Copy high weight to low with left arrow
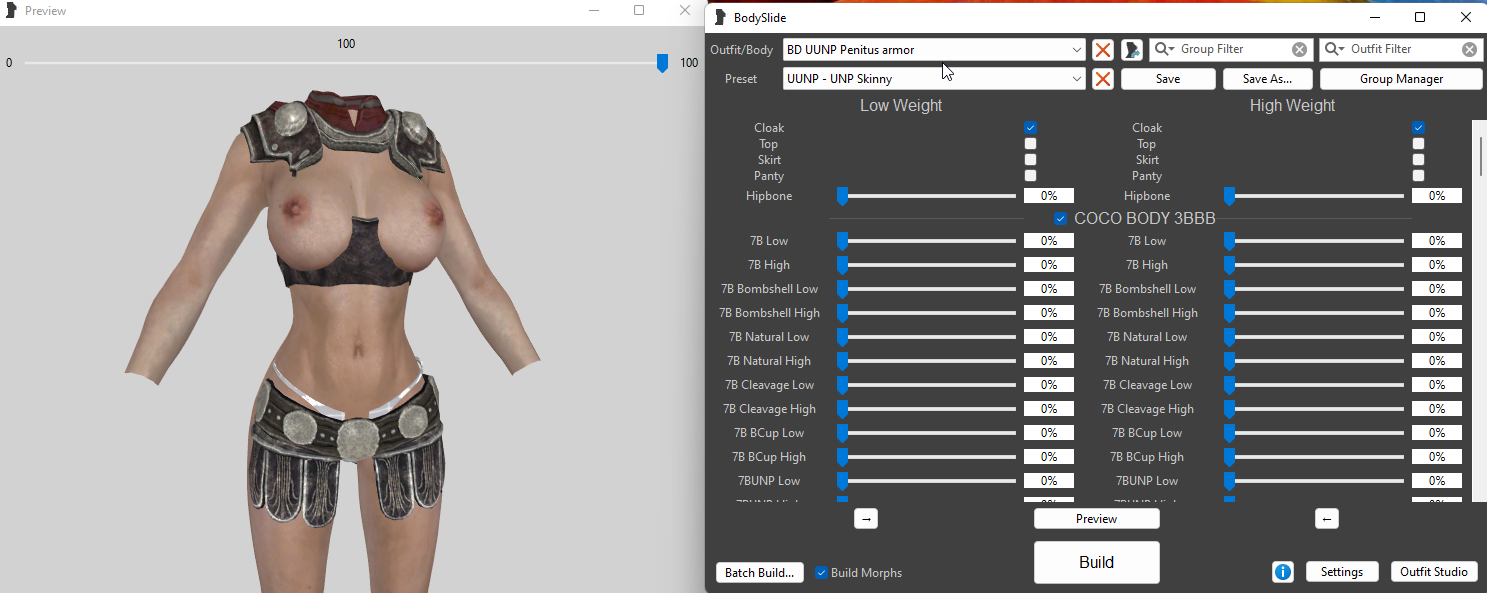Viewport: 1487px width, 593px height. point(1327,519)
